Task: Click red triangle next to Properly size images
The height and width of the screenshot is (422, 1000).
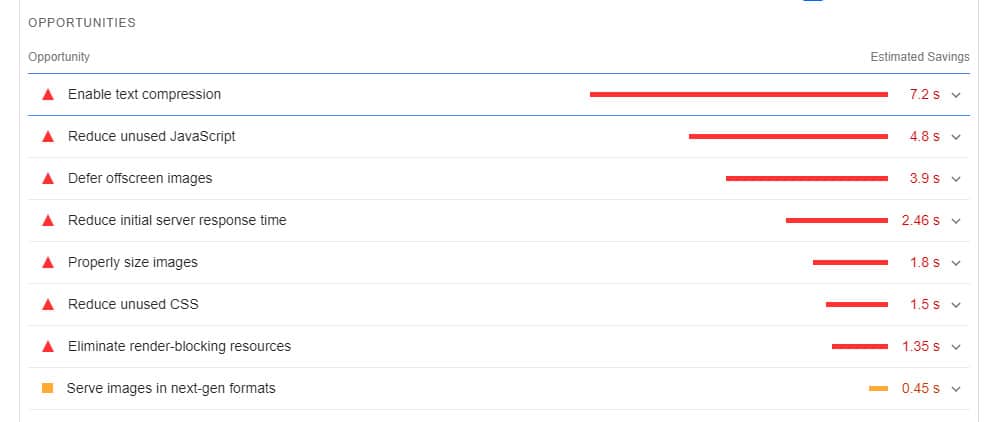Action: pyautogui.click(x=48, y=263)
